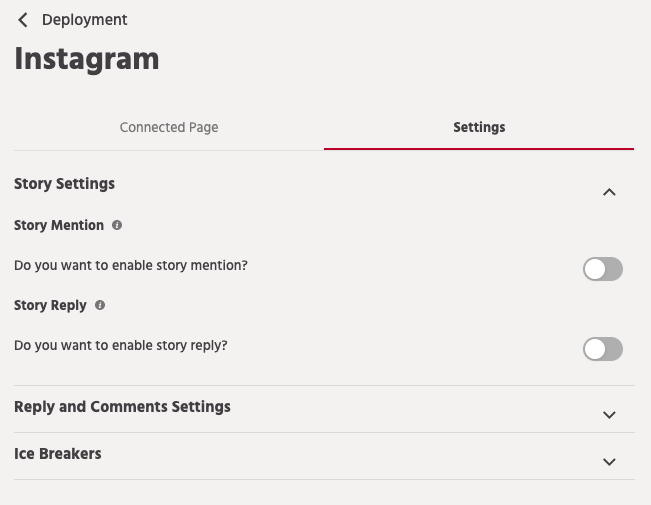
Task: Collapse Story Settings using its chevron
Action: click(609, 192)
